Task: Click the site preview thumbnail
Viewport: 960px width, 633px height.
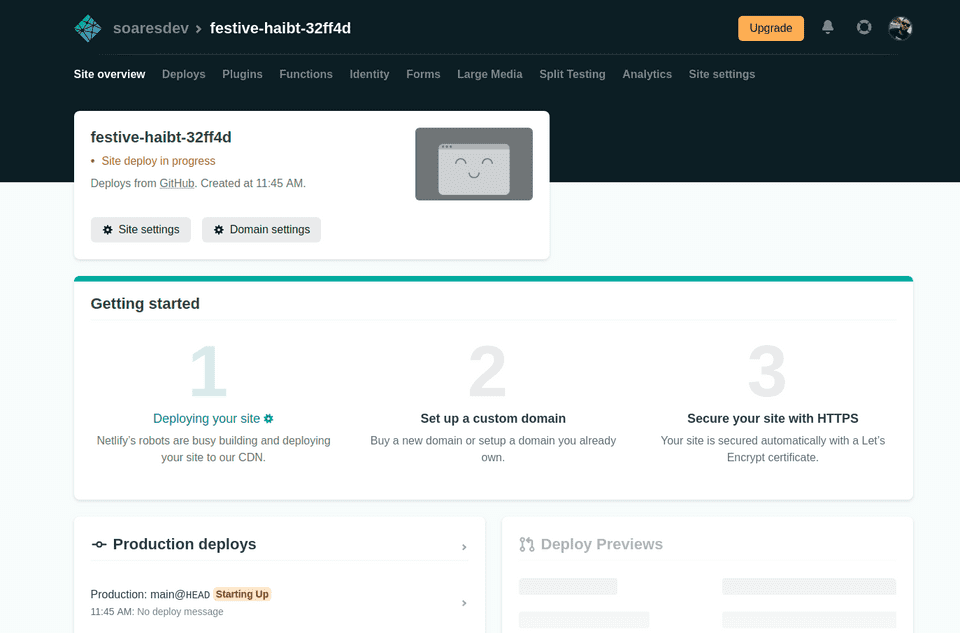Action: (x=474, y=164)
